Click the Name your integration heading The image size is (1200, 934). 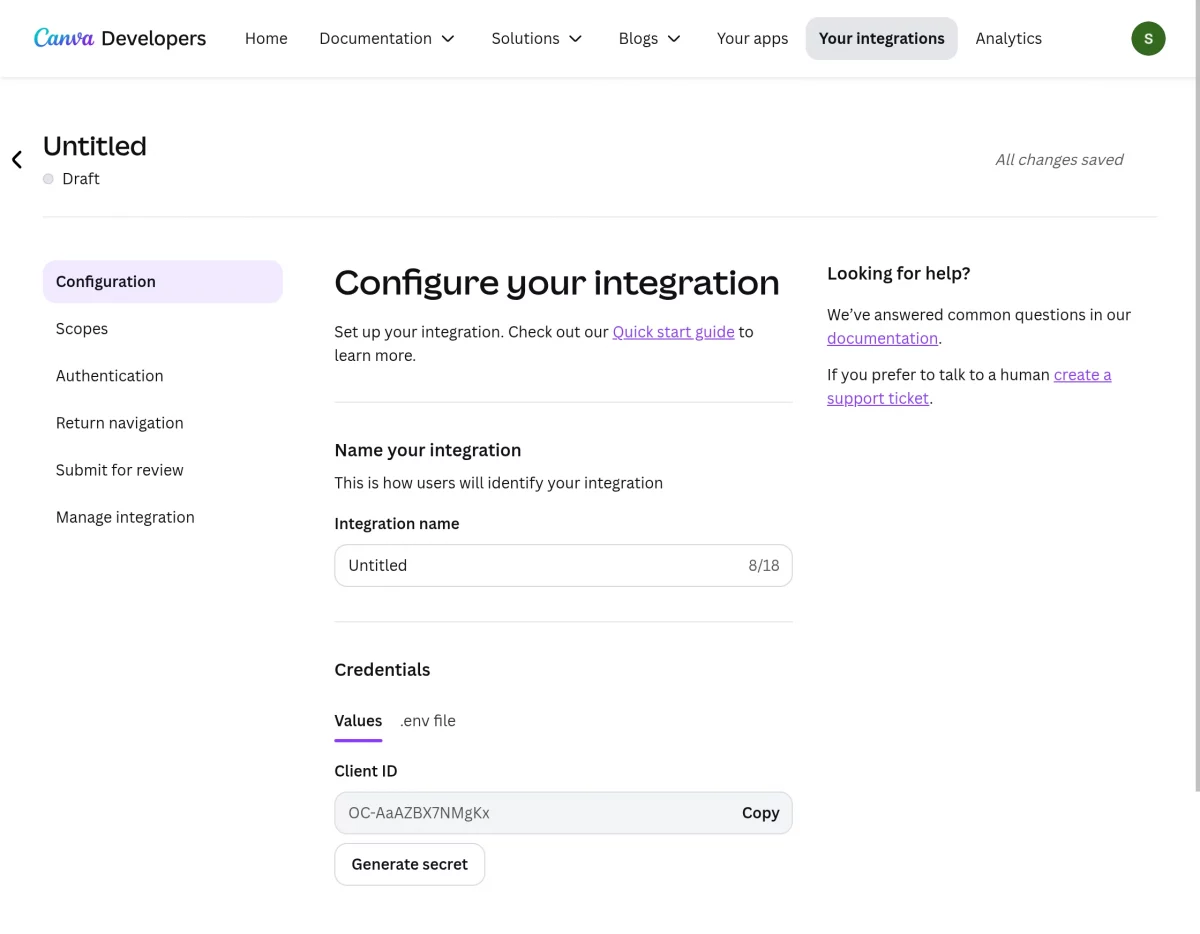[x=428, y=450]
